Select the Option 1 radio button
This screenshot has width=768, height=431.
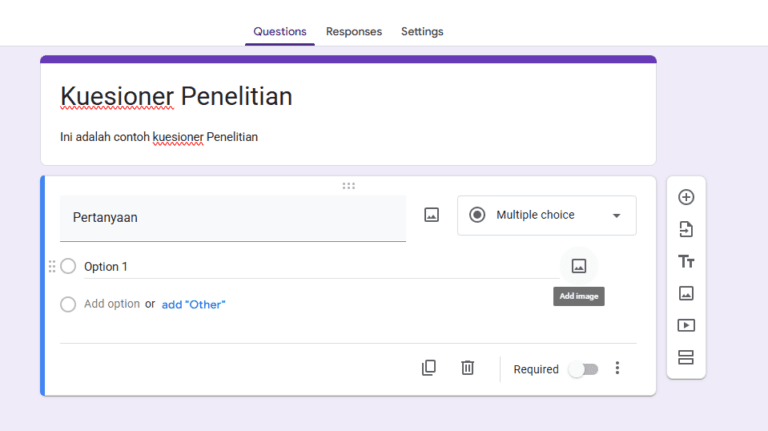[x=68, y=266]
